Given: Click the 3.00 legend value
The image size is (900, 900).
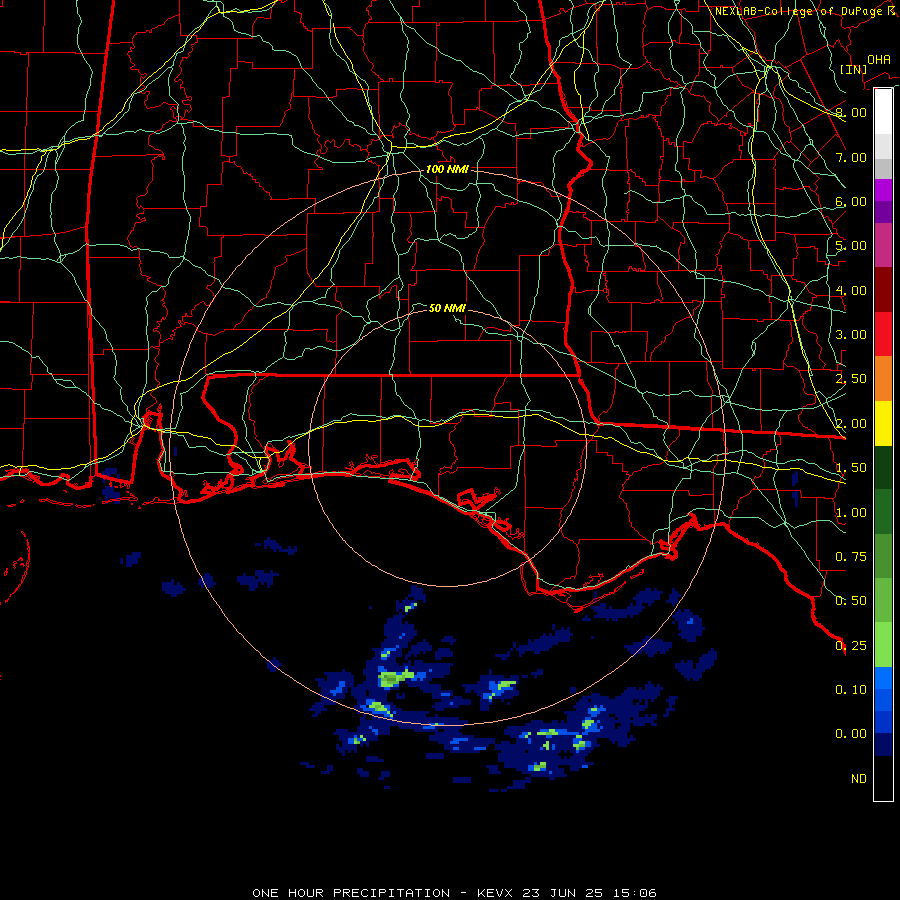Looking at the screenshot, I should click(x=851, y=335).
